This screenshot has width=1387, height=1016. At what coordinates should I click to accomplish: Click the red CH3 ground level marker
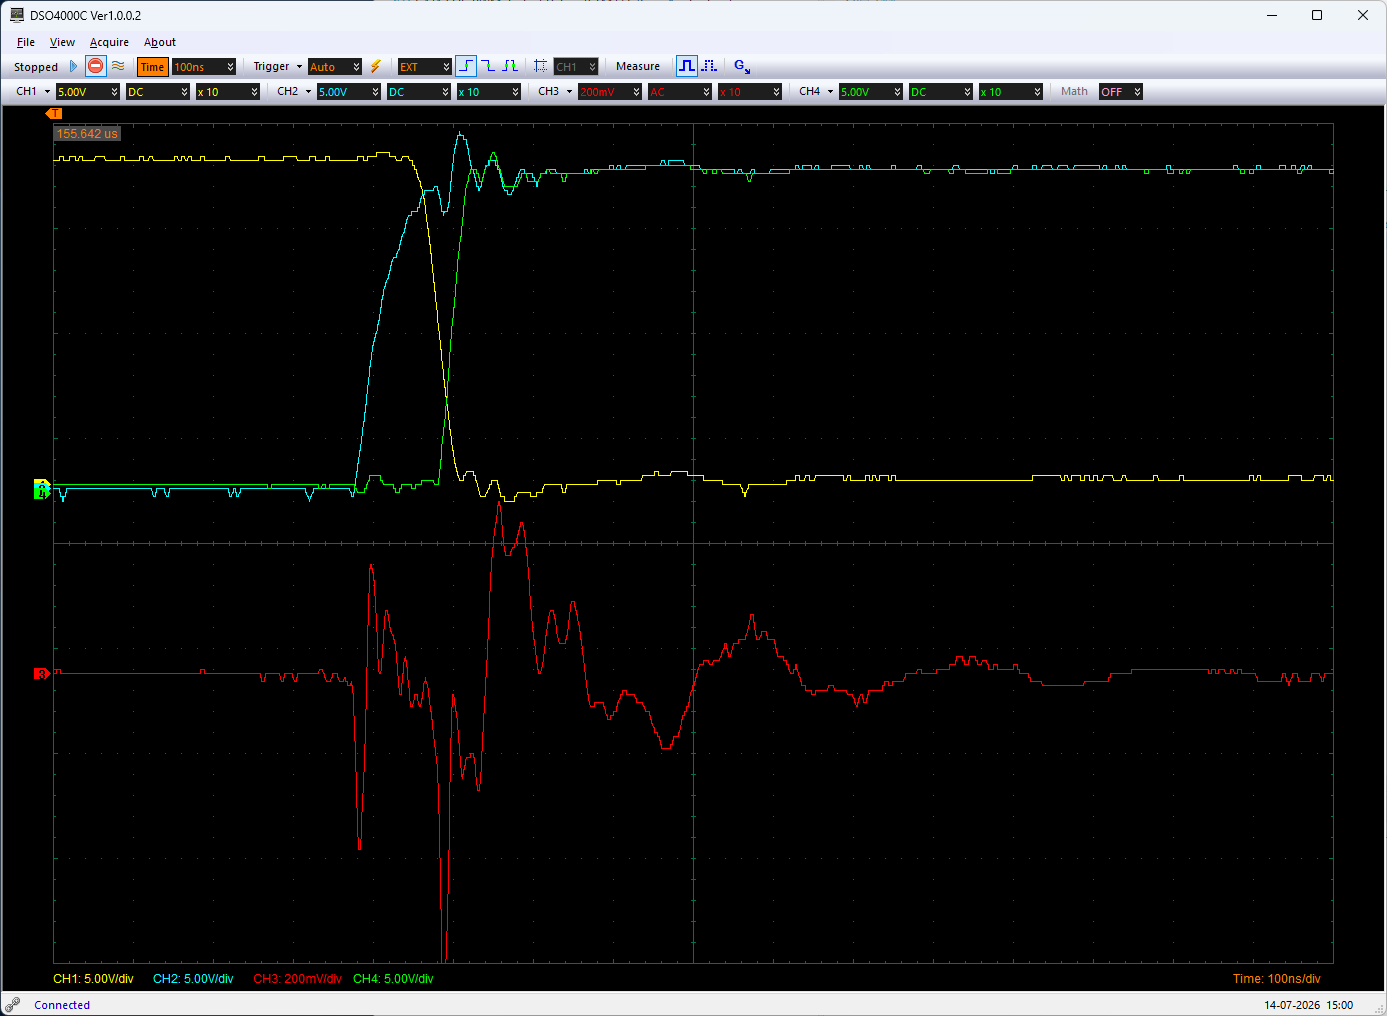pyautogui.click(x=41, y=674)
